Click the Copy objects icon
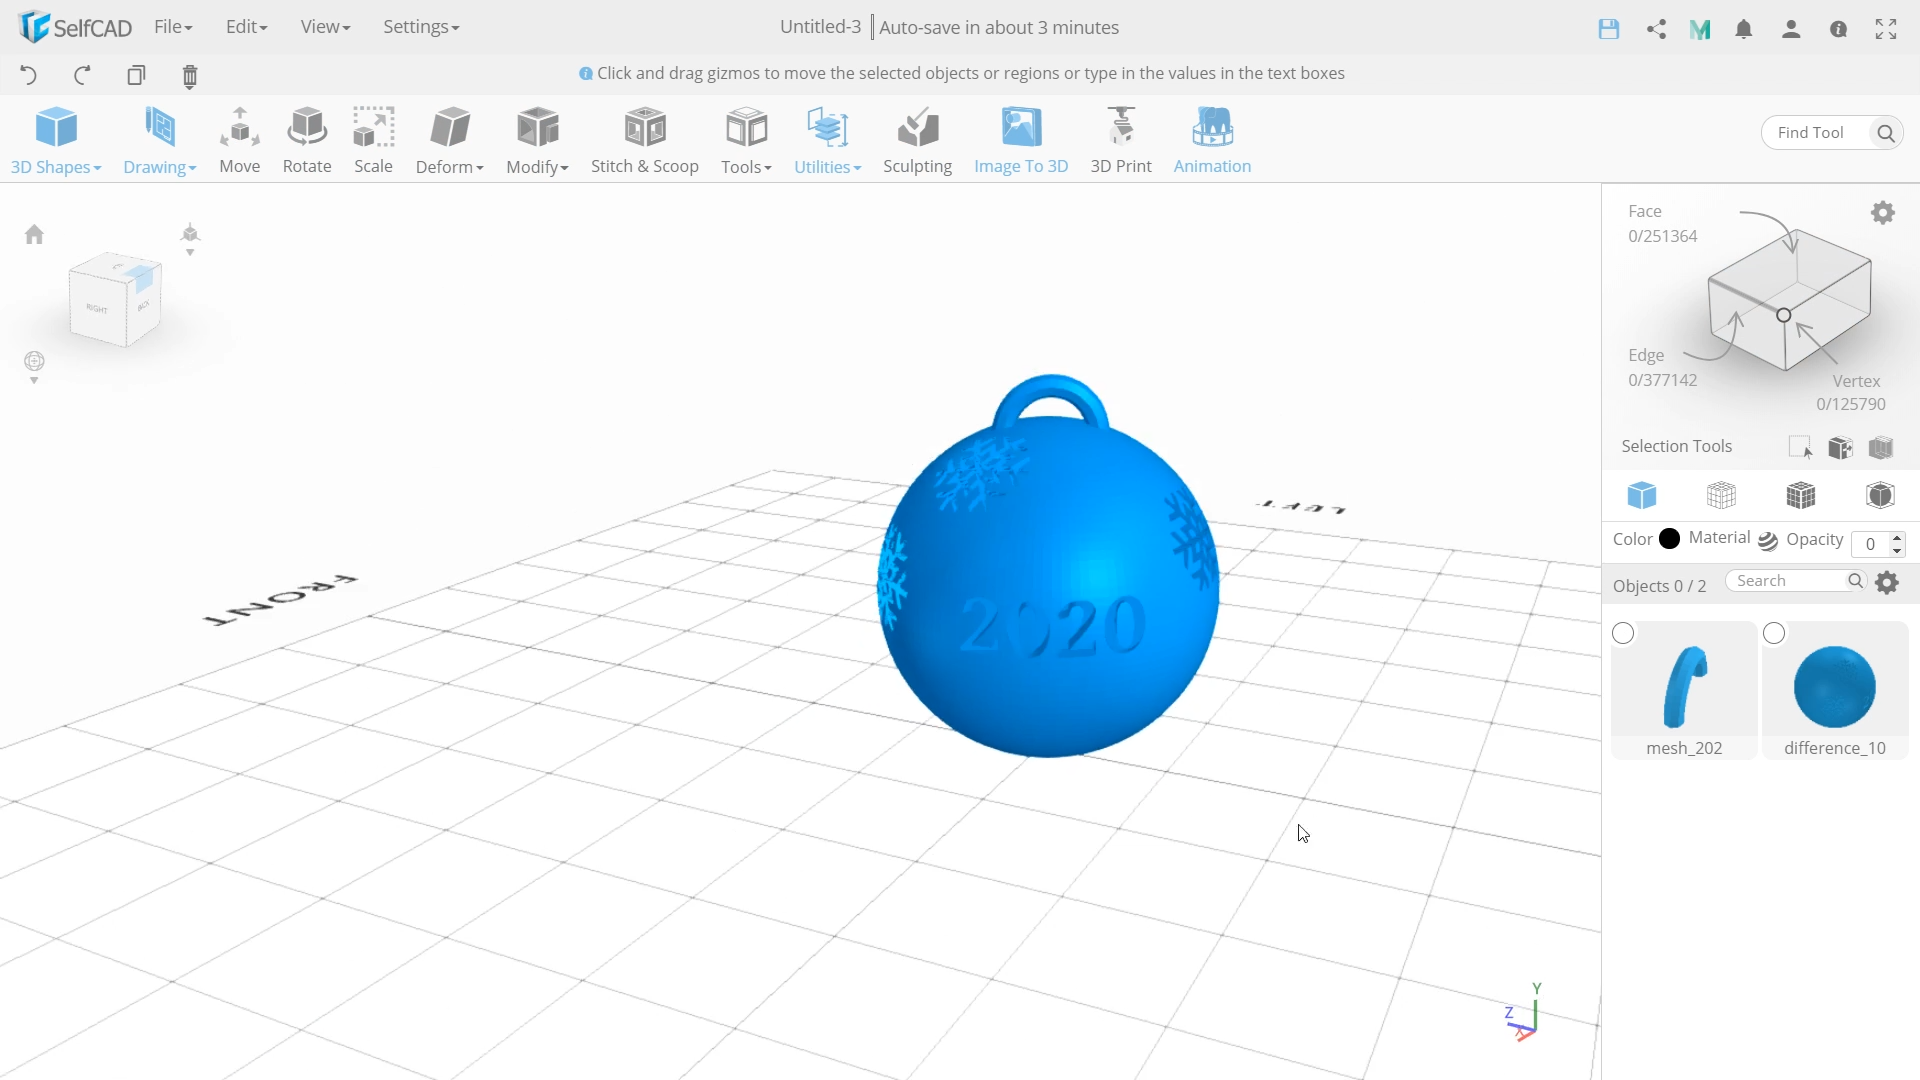The width and height of the screenshot is (1920, 1080). 136,75
